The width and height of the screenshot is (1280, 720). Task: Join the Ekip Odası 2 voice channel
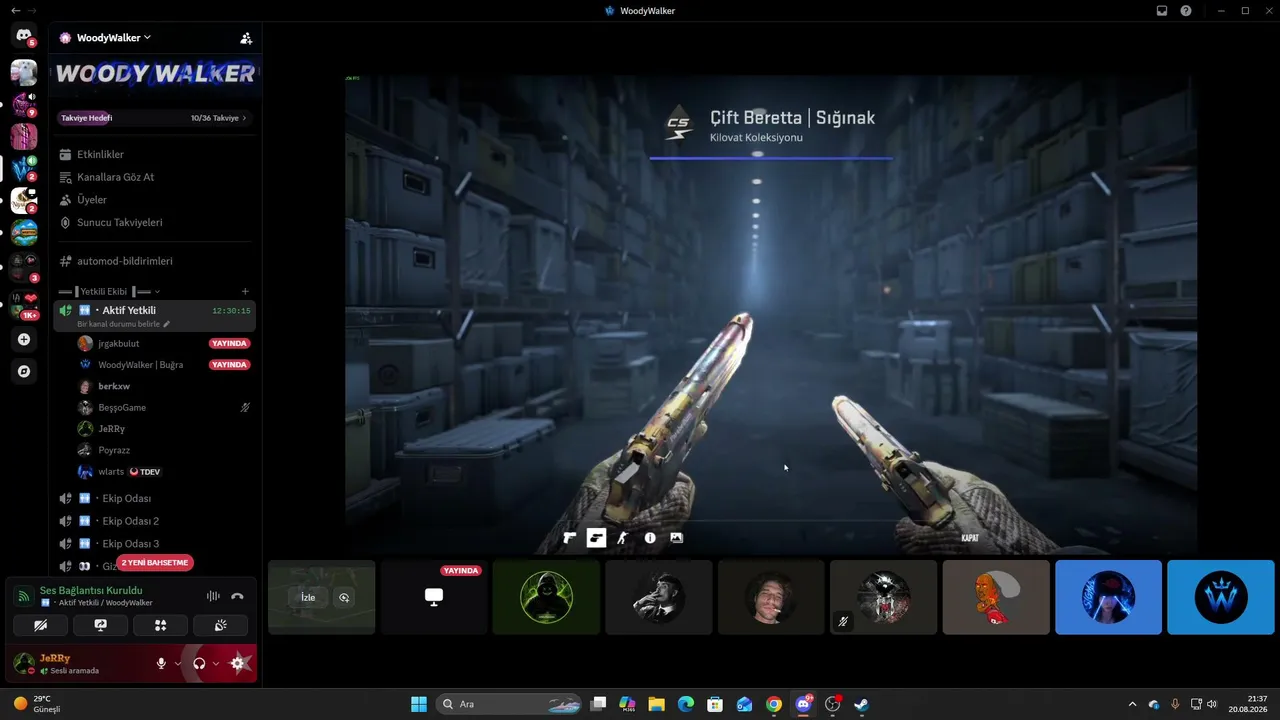click(155, 521)
